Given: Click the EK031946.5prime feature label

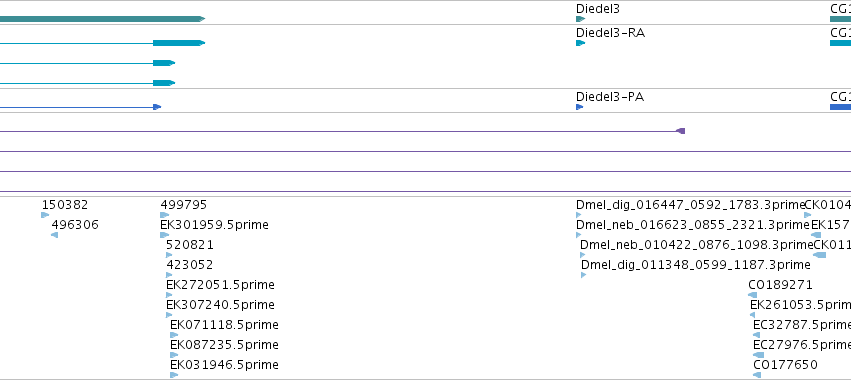Looking at the screenshot, I should [224, 365].
